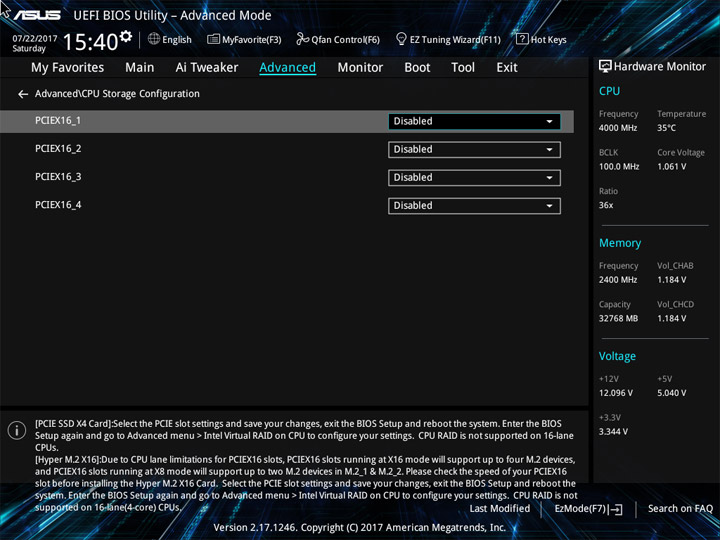
Task: Switch to the Exit tab
Action: [507, 68]
